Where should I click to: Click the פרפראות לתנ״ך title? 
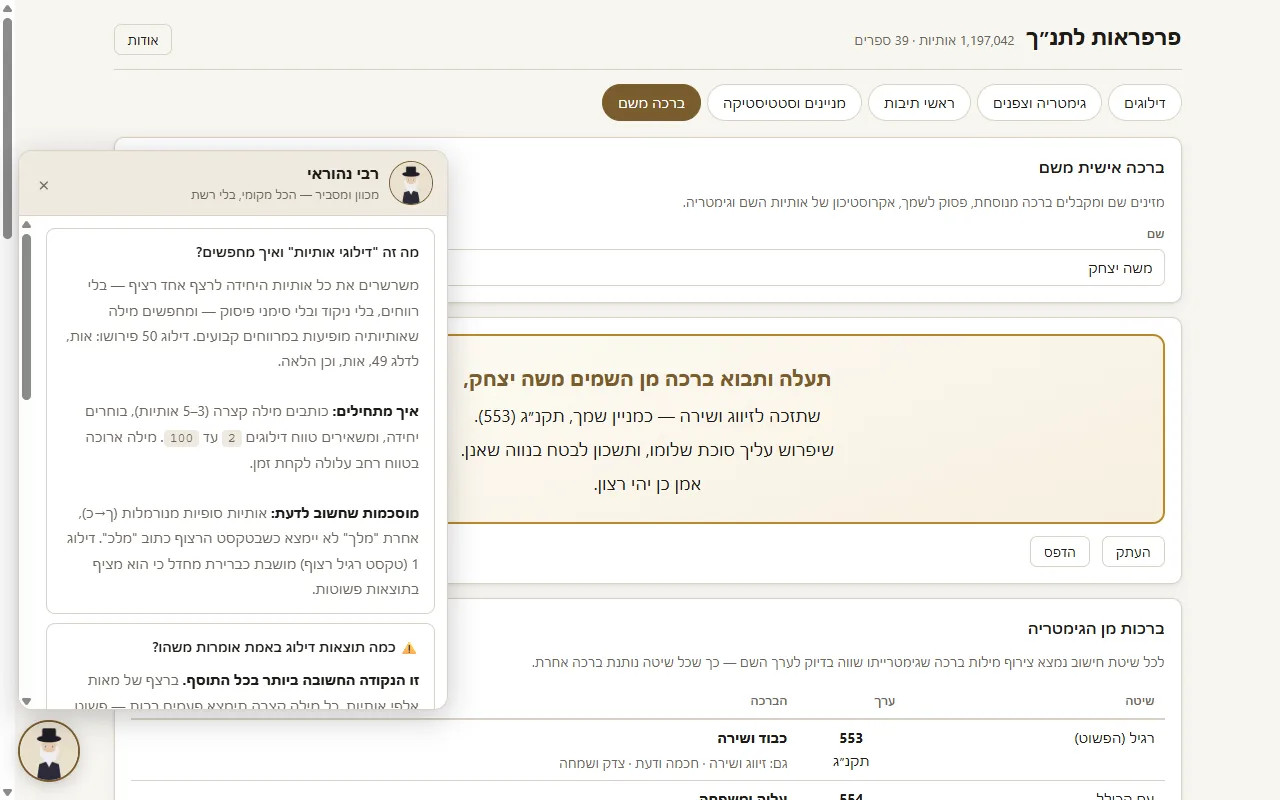pyautogui.click(x=1103, y=38)
